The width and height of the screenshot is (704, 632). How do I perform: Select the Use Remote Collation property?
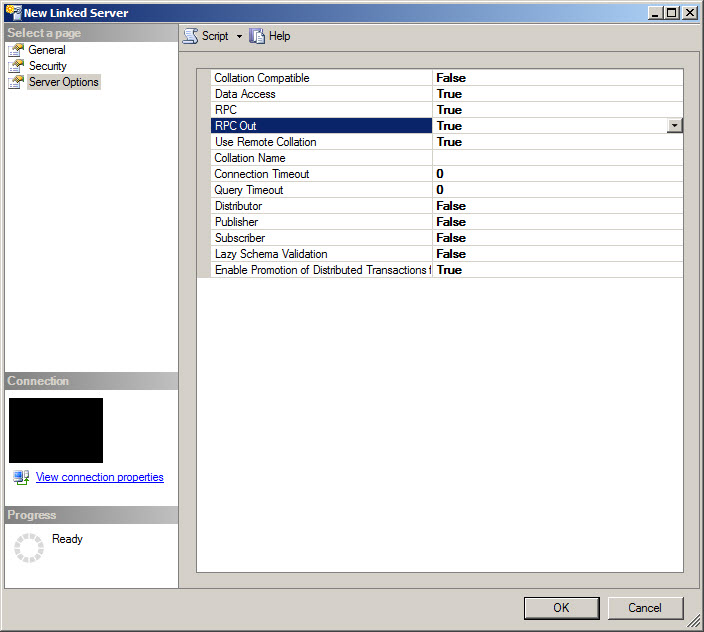coord(321,142)
